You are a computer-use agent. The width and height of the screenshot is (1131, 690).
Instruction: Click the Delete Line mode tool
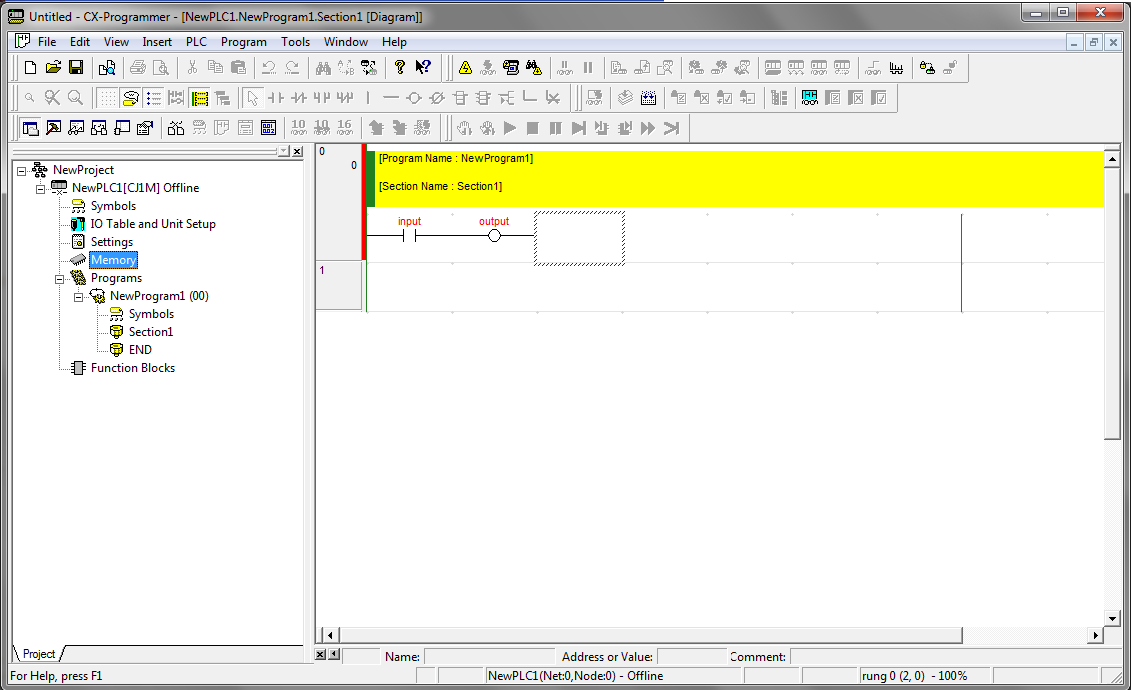pyautogui.click(x=553, y=98)
